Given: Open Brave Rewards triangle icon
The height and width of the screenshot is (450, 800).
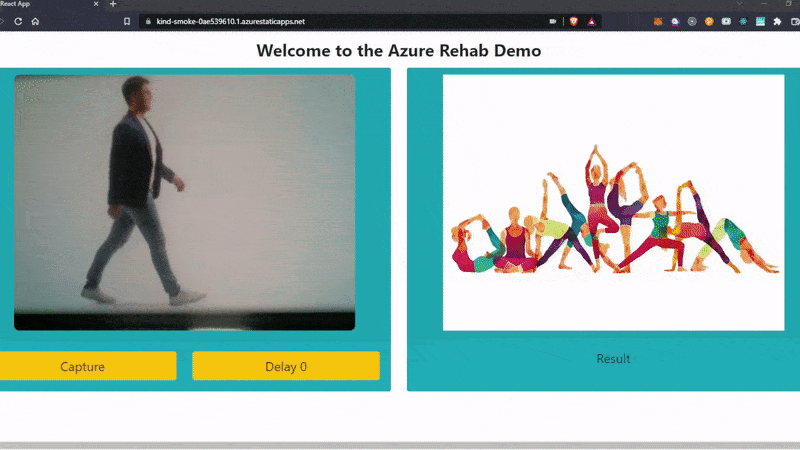Looking at the screenshot, I should [x=591, y=21].
